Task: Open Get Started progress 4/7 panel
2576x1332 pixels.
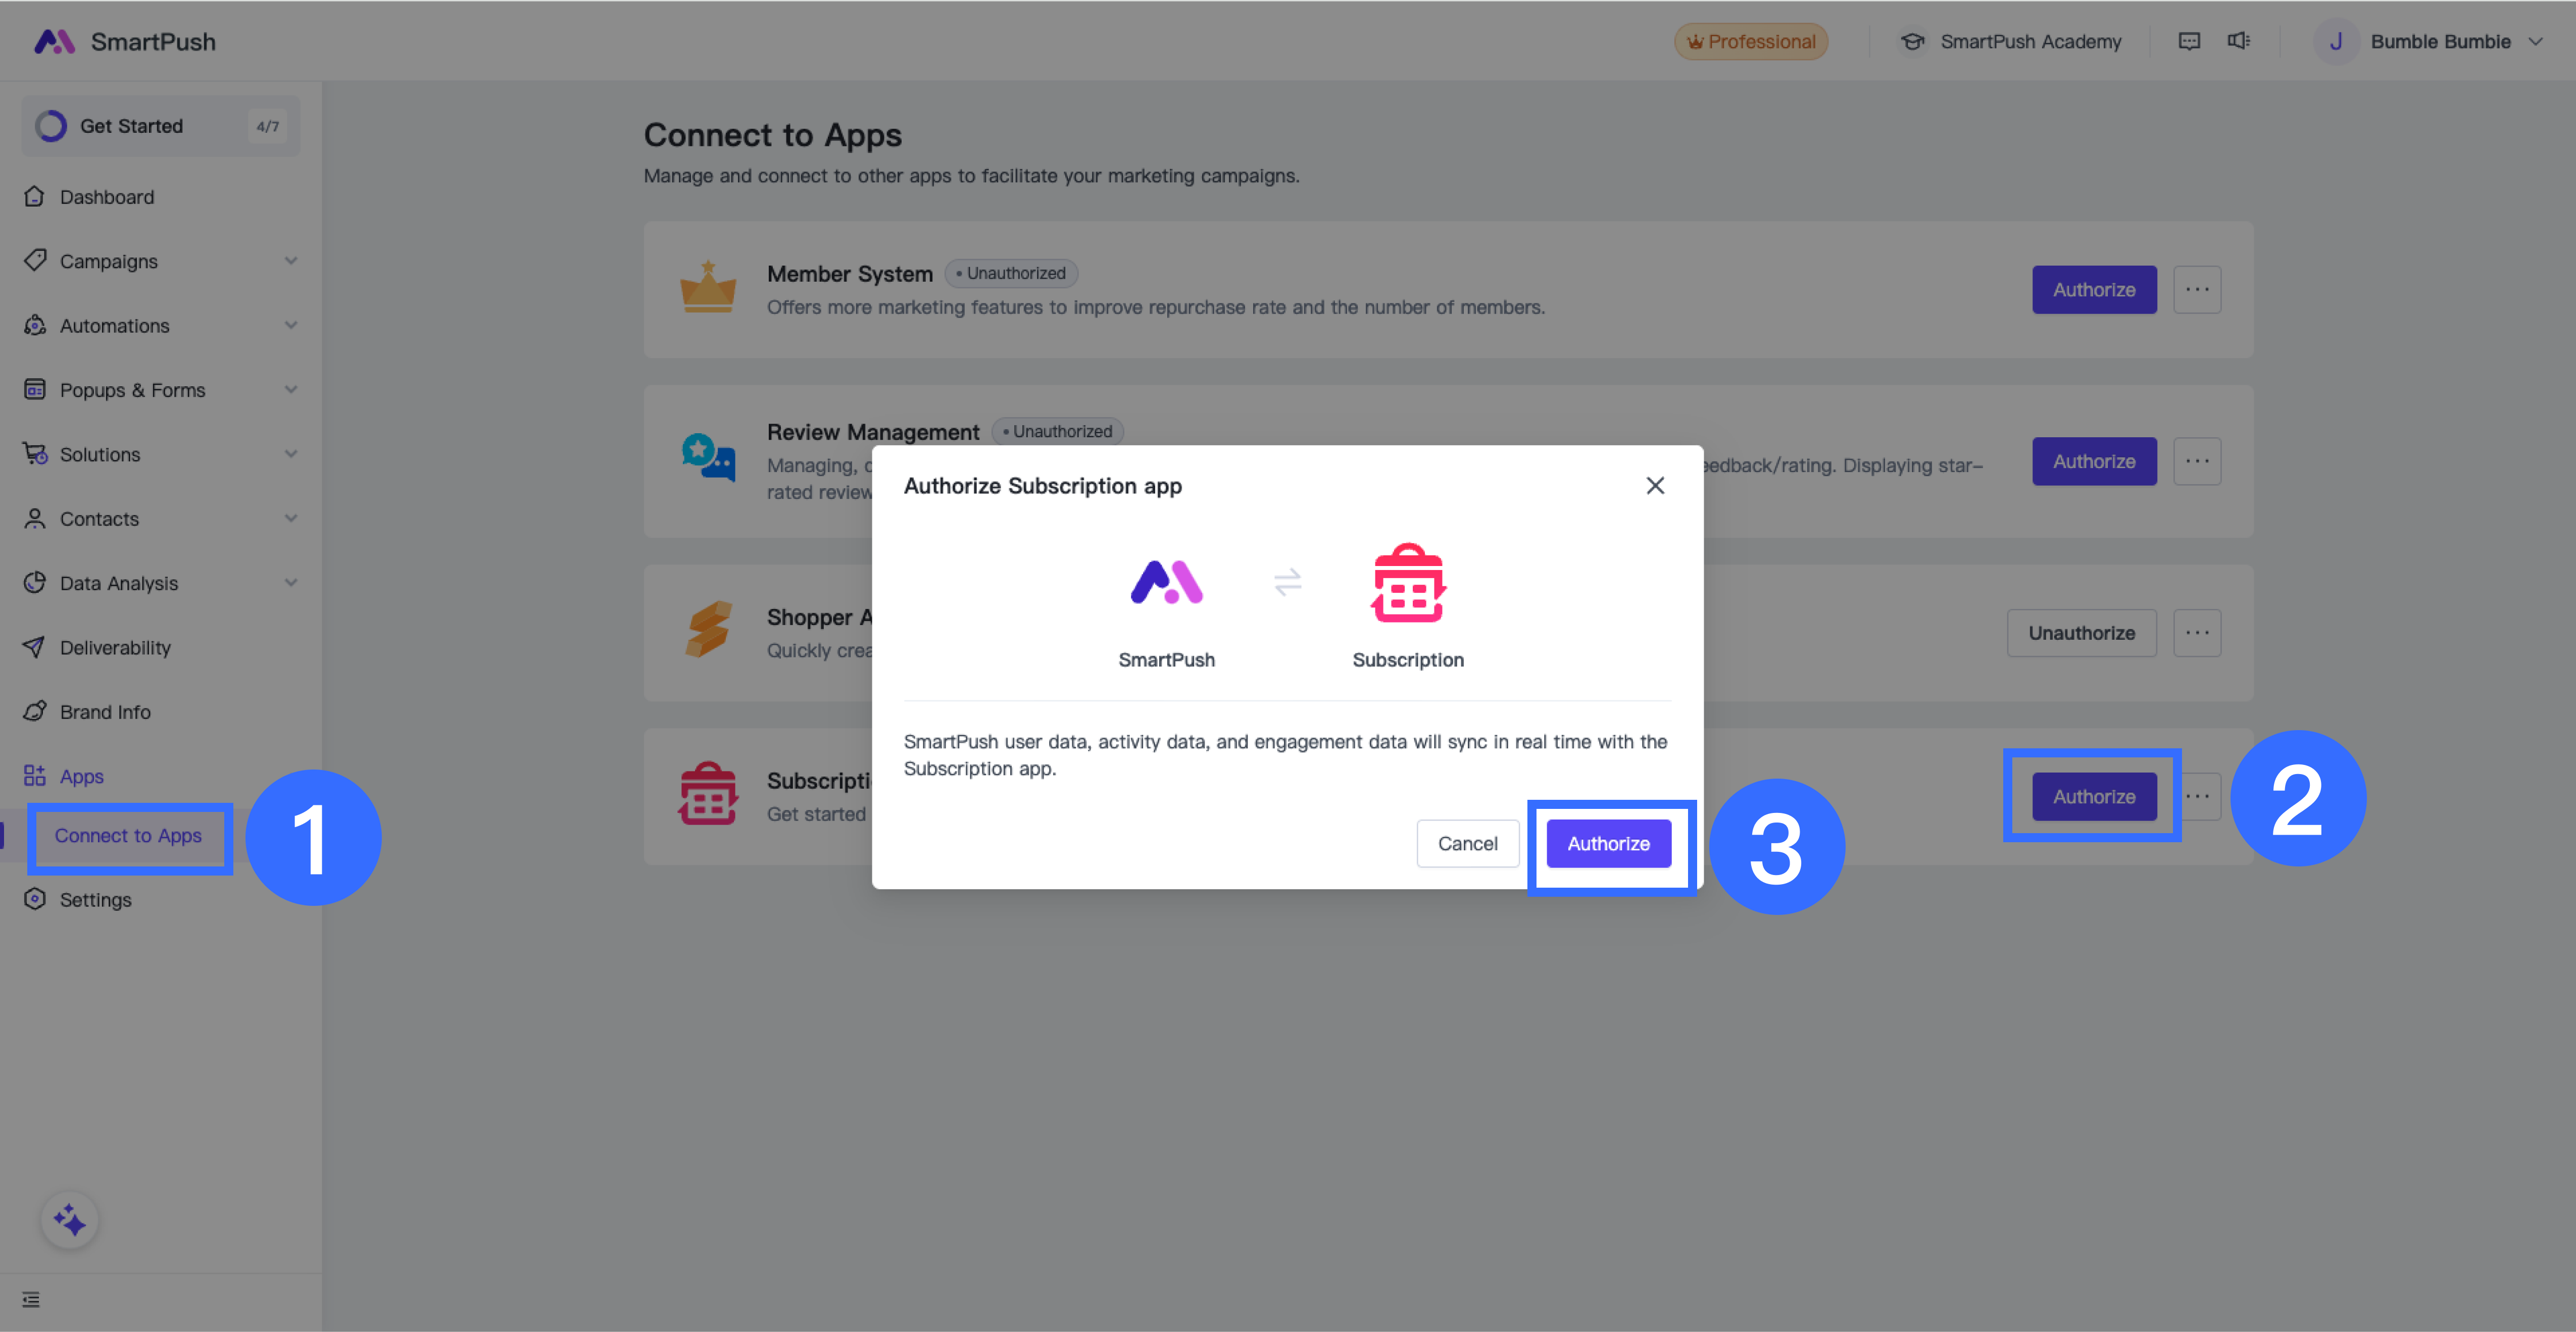Action: point(160,126)
